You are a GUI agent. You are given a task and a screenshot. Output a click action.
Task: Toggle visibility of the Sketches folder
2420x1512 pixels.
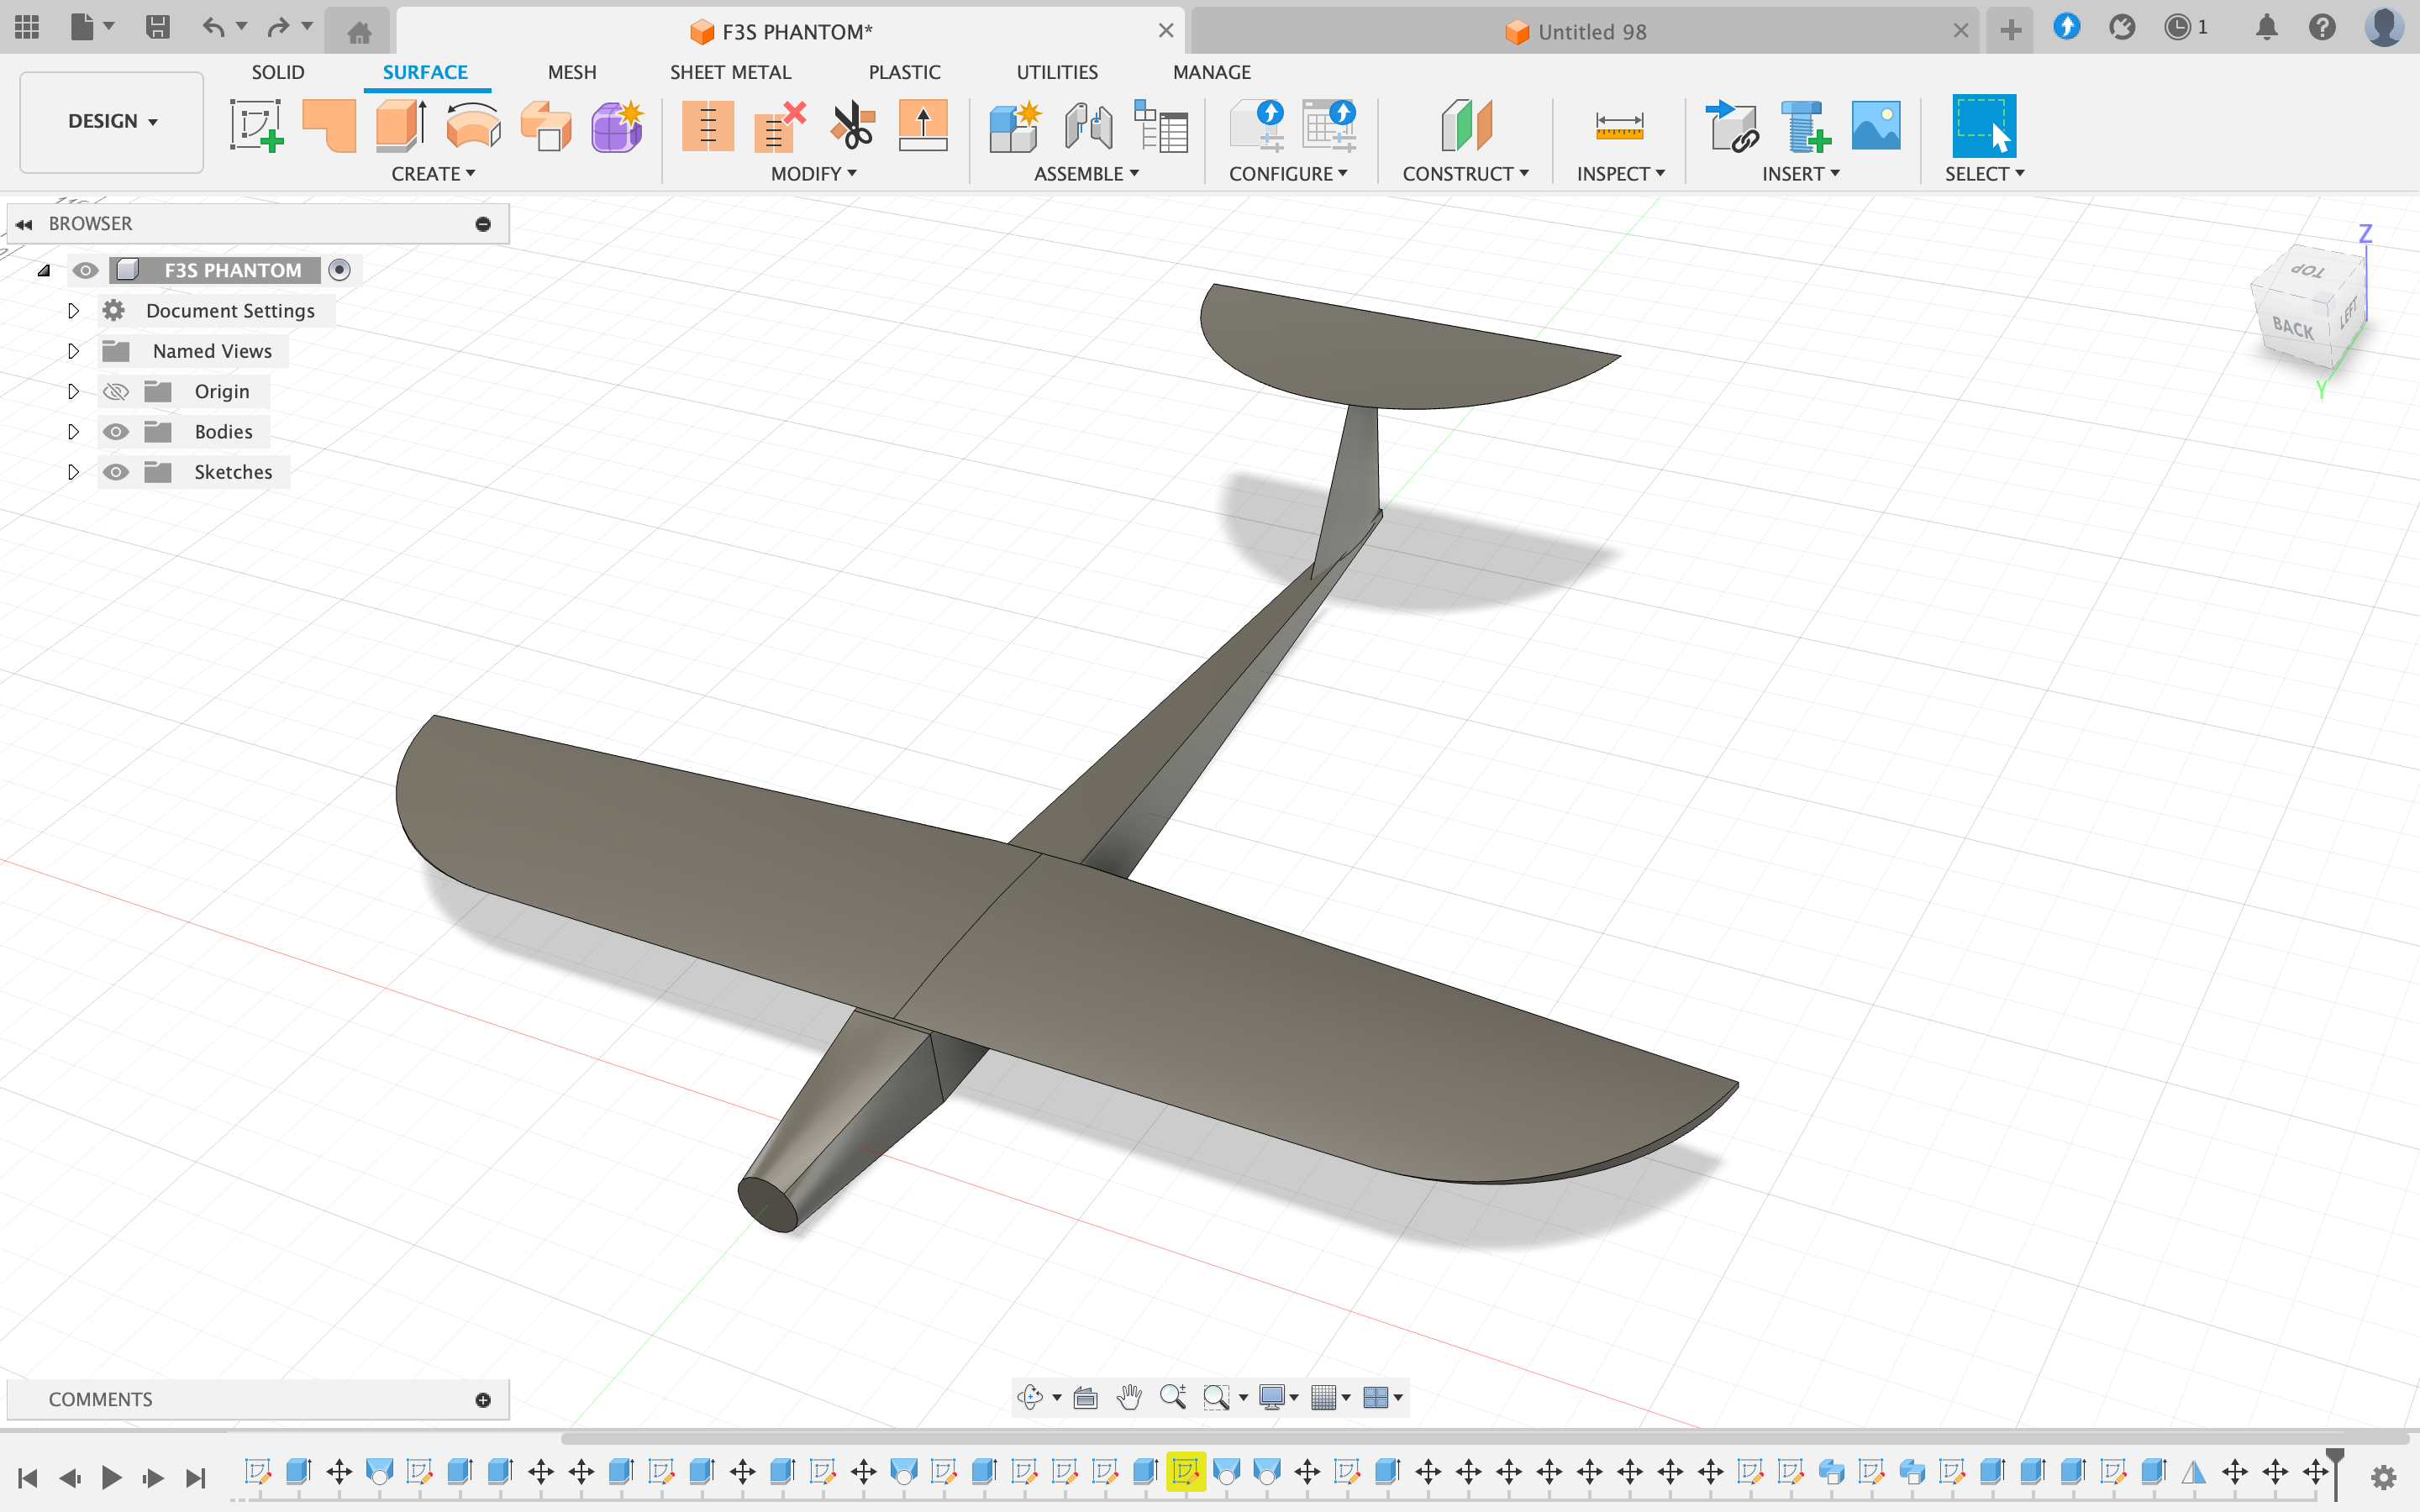(x=116, y=471)
